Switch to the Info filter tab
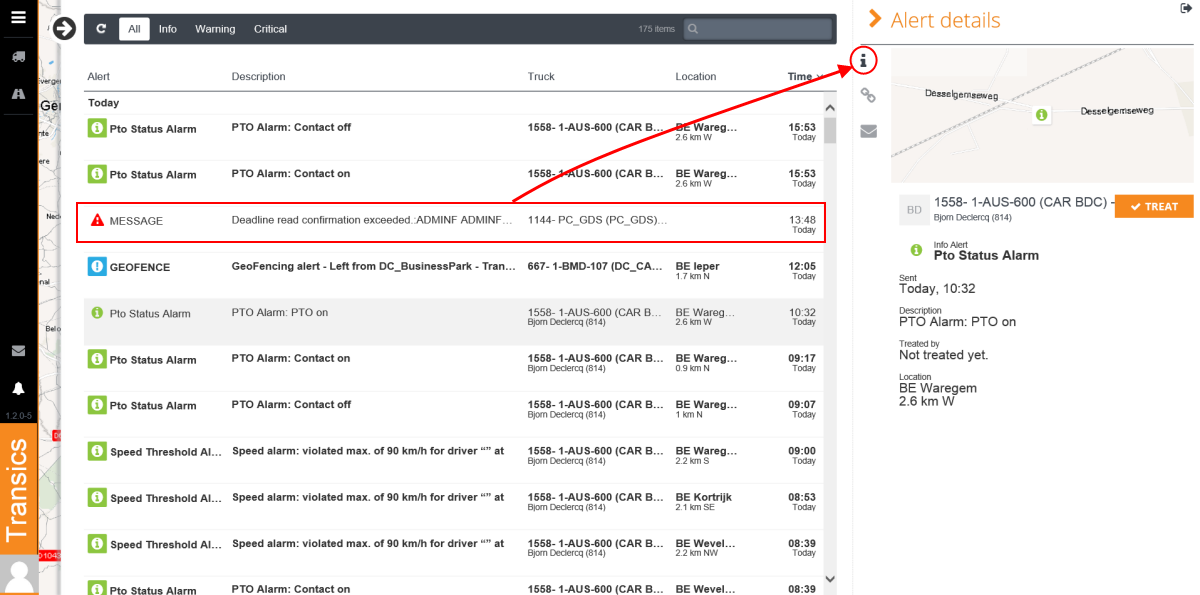Viewport: 1200px width, 595px height. pos(167,29)
